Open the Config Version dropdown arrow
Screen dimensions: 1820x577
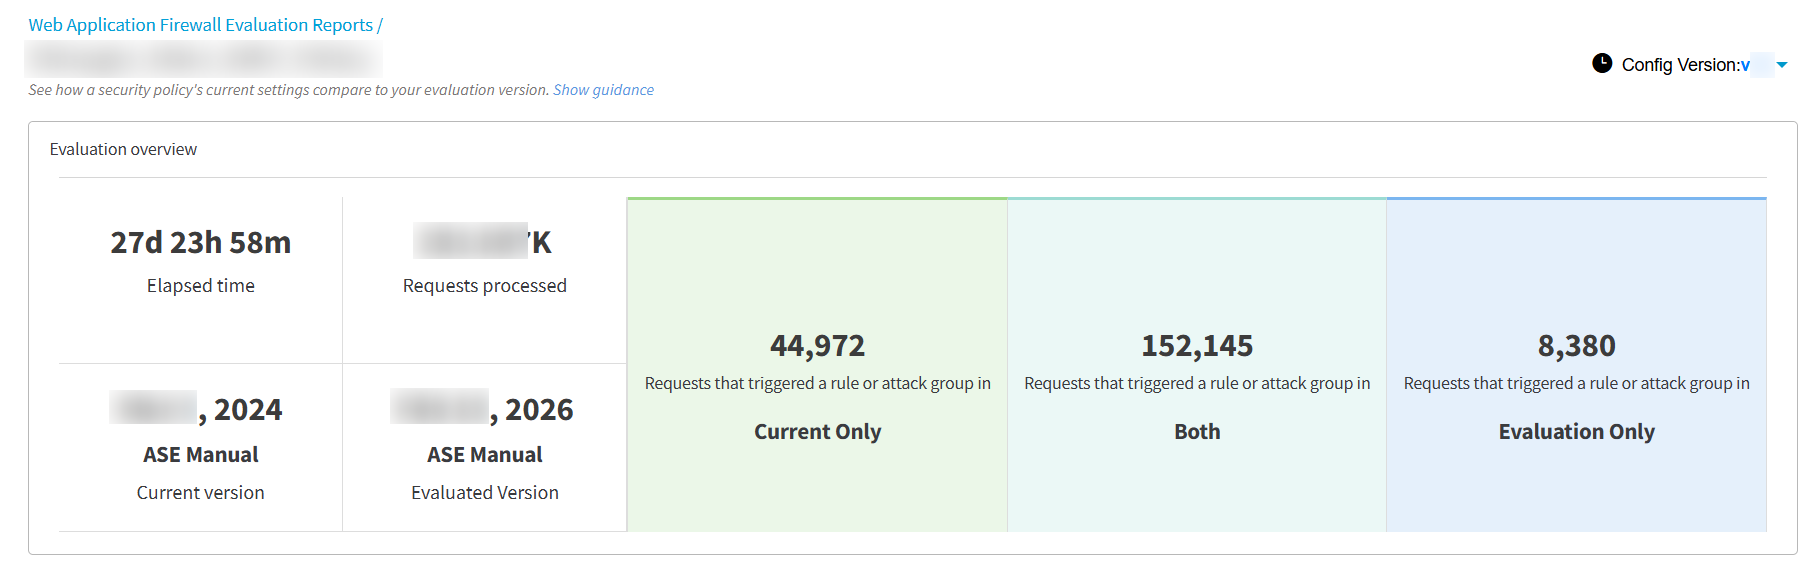pos(1781,65)
